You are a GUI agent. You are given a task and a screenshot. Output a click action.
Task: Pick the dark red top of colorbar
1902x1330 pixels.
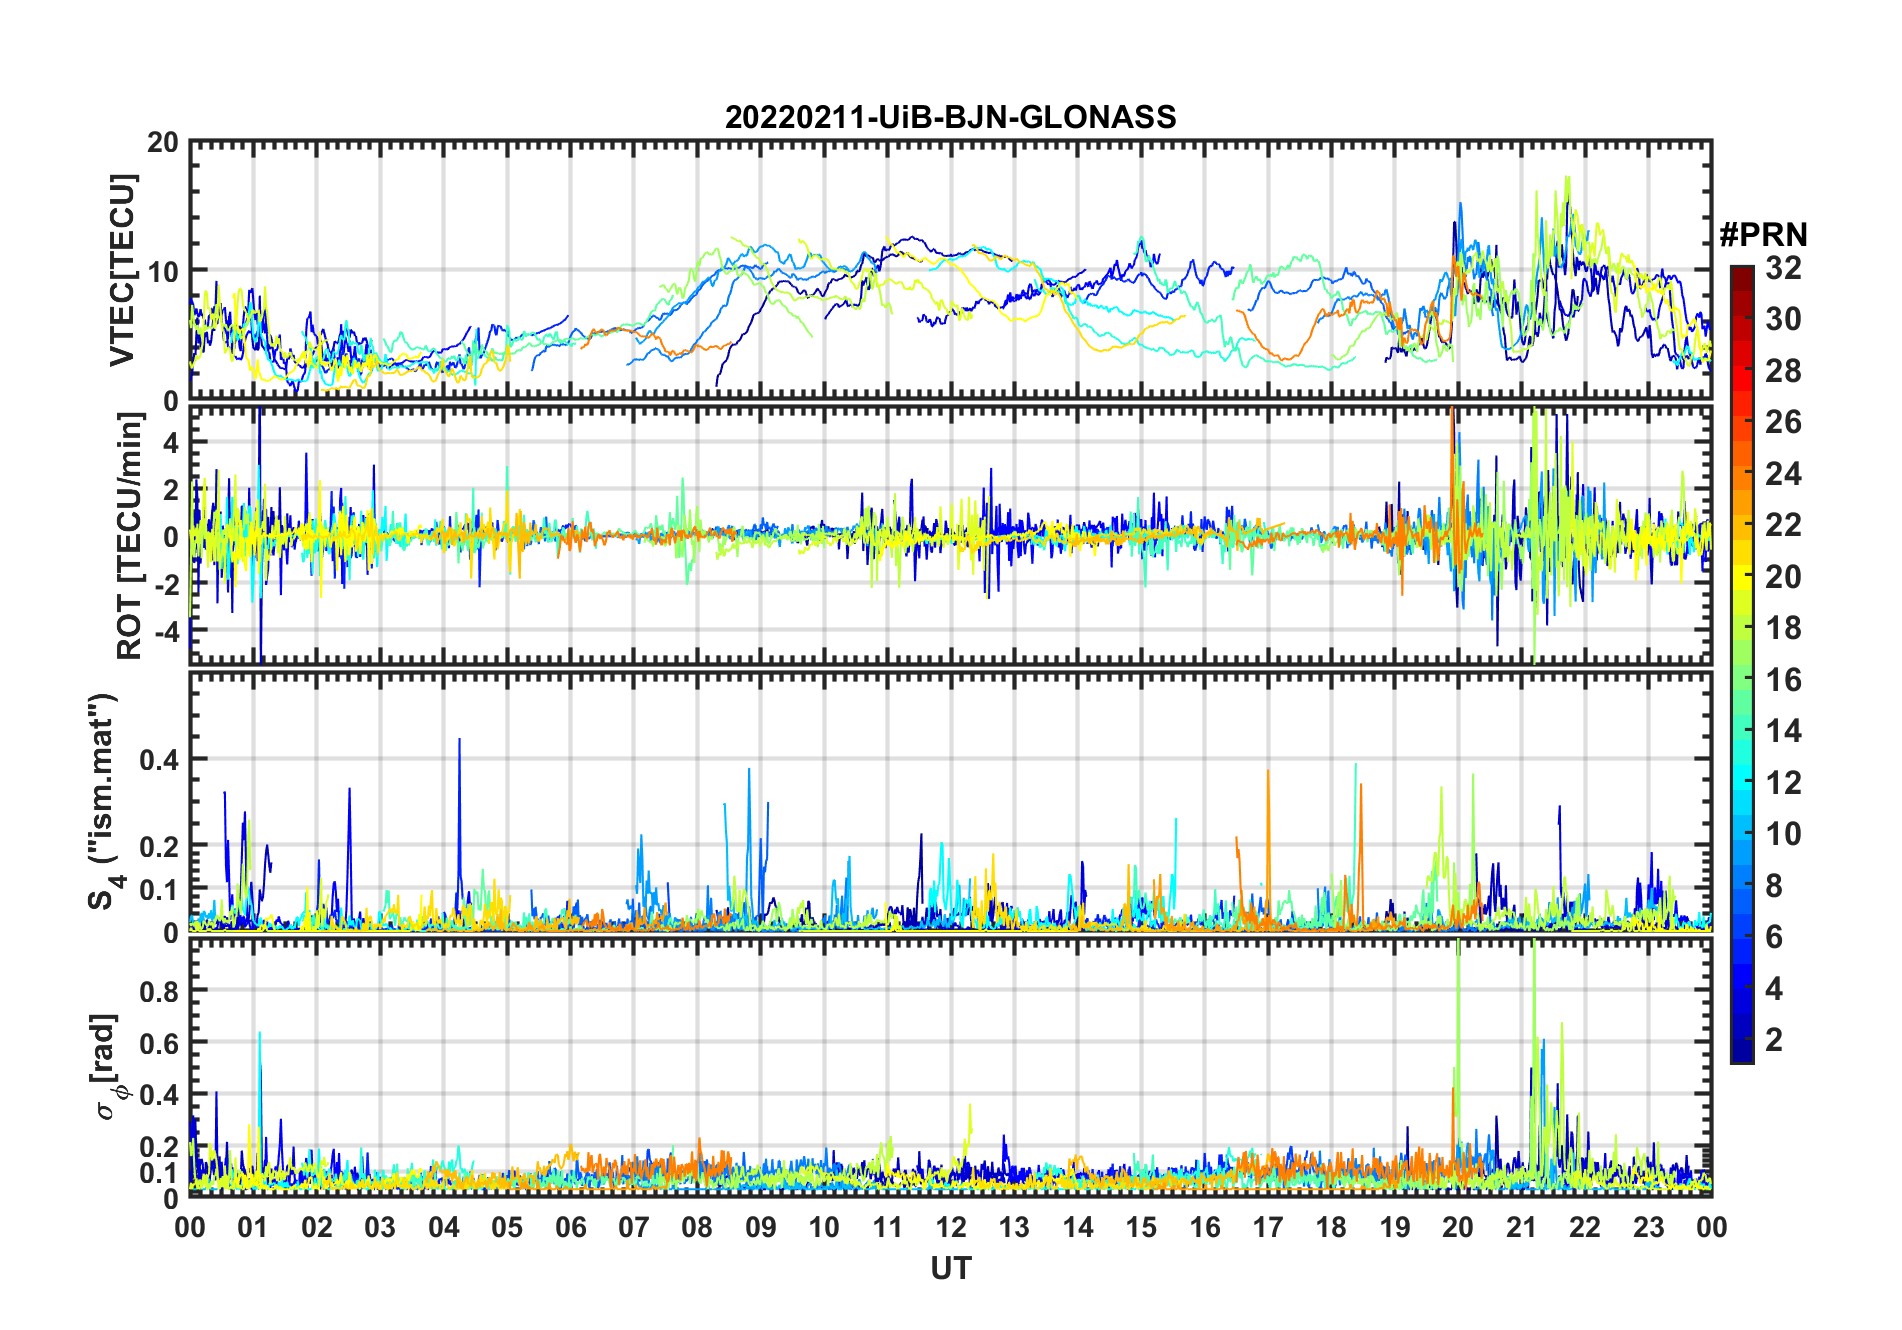tap(1741, 274)
